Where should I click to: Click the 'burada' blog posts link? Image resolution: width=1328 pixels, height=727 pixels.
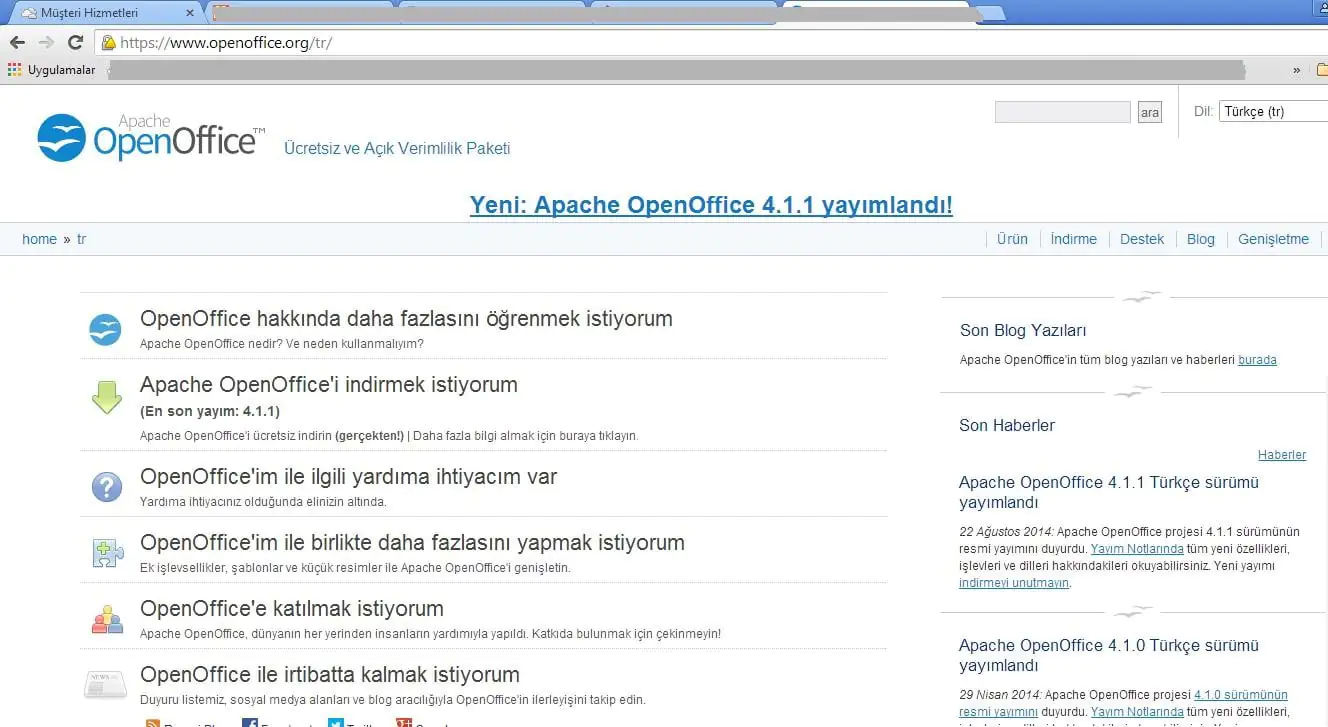1257,360
